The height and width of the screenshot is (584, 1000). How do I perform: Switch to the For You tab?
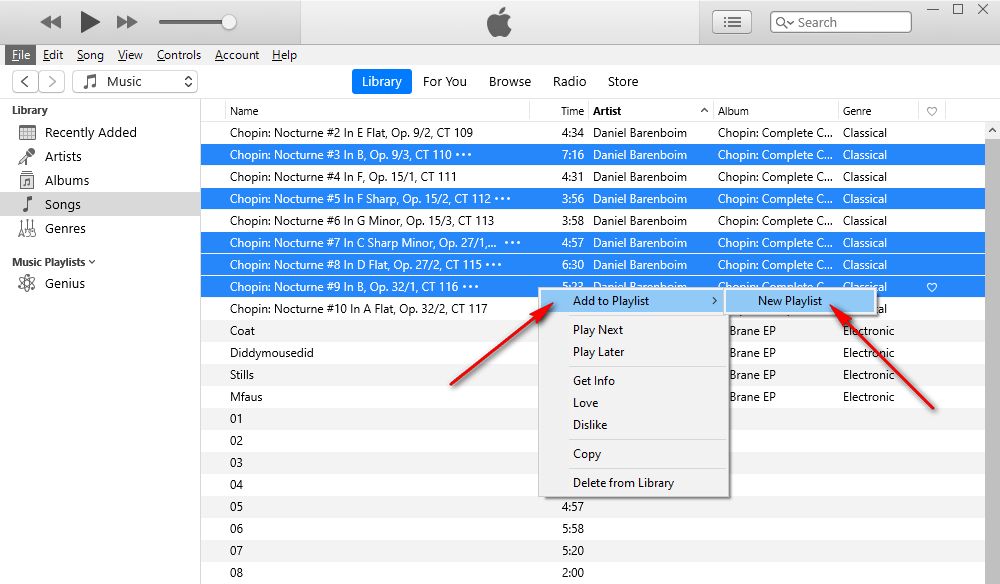click(x=445, y=82)
